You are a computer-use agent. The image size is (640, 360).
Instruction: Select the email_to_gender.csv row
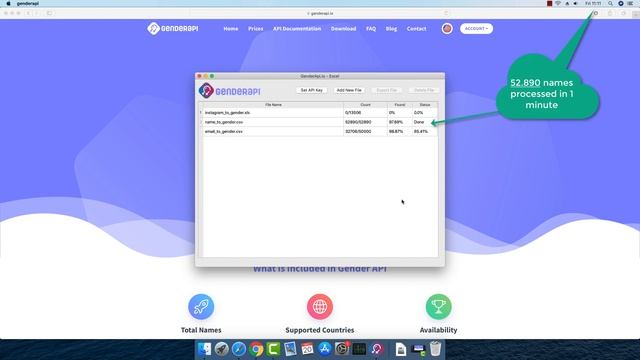click(x=320, y=131)
